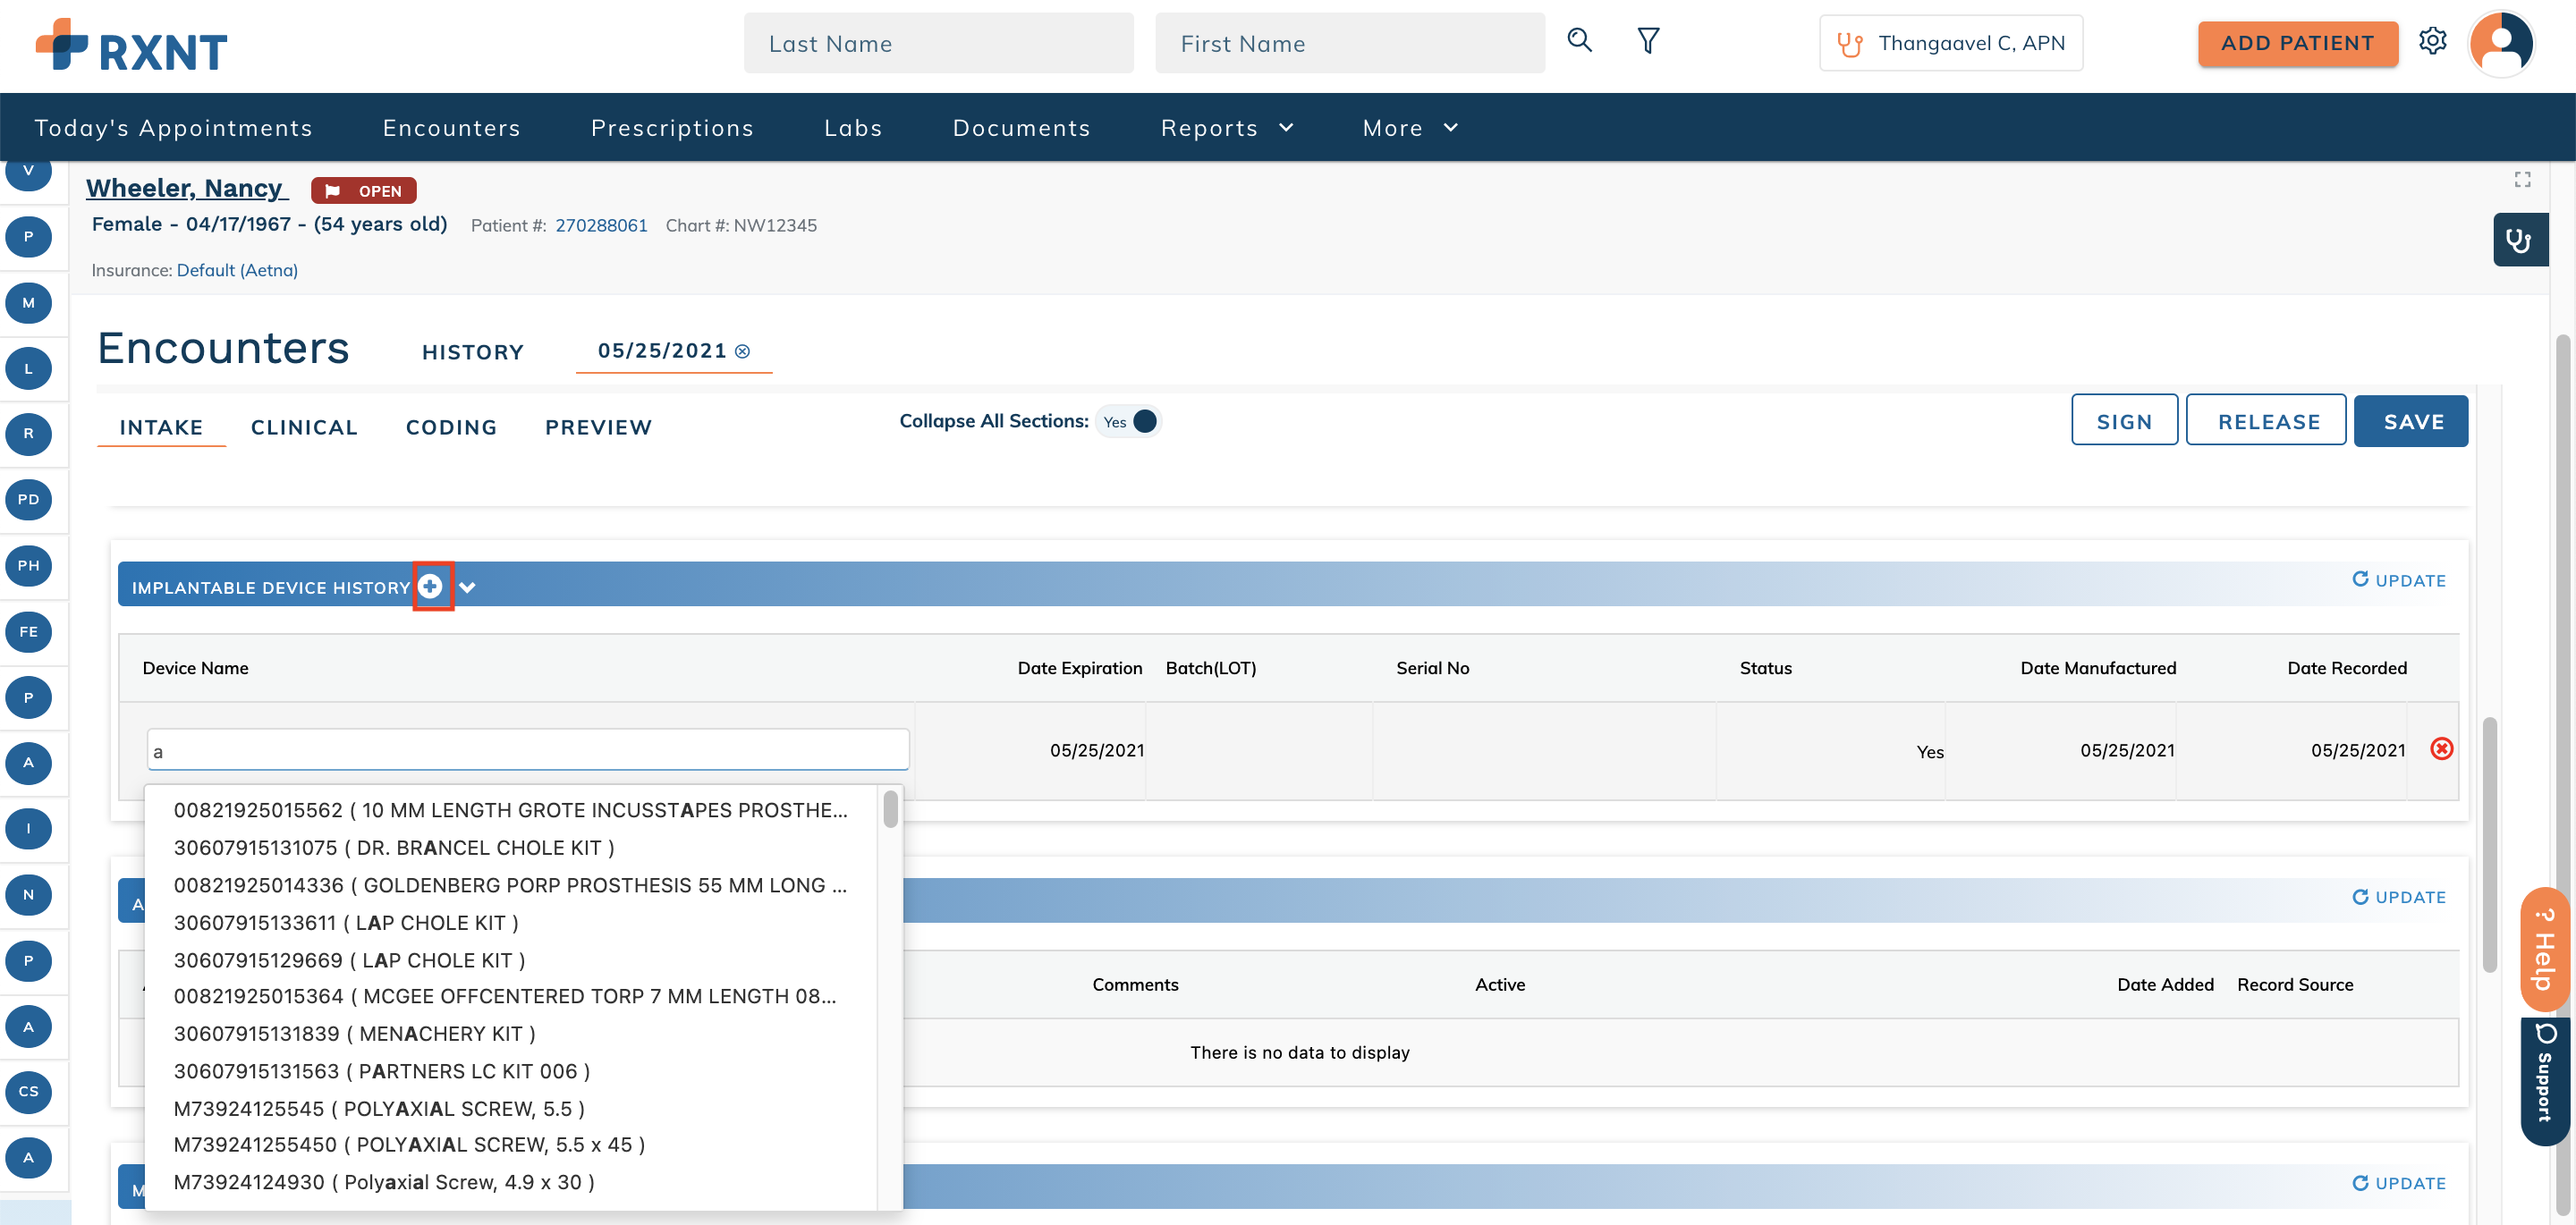Open the Reports dropdown menu

click(1227, 128)
